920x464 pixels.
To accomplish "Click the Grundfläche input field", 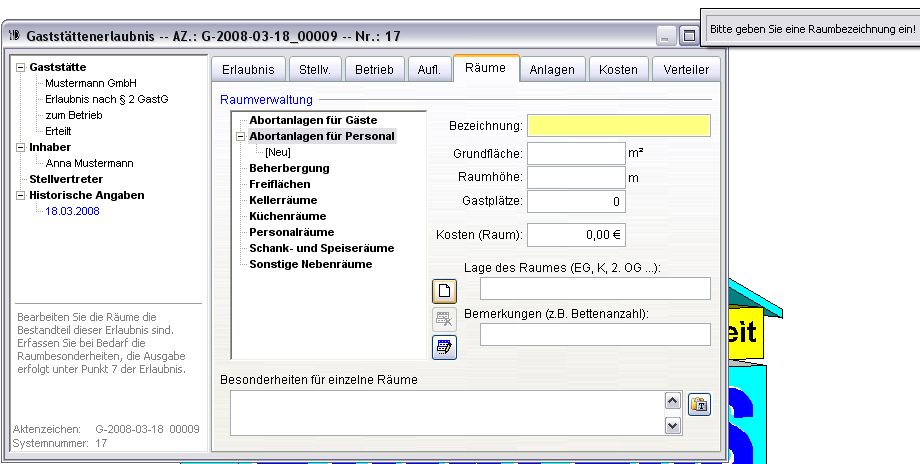I will tap(575, 153).
